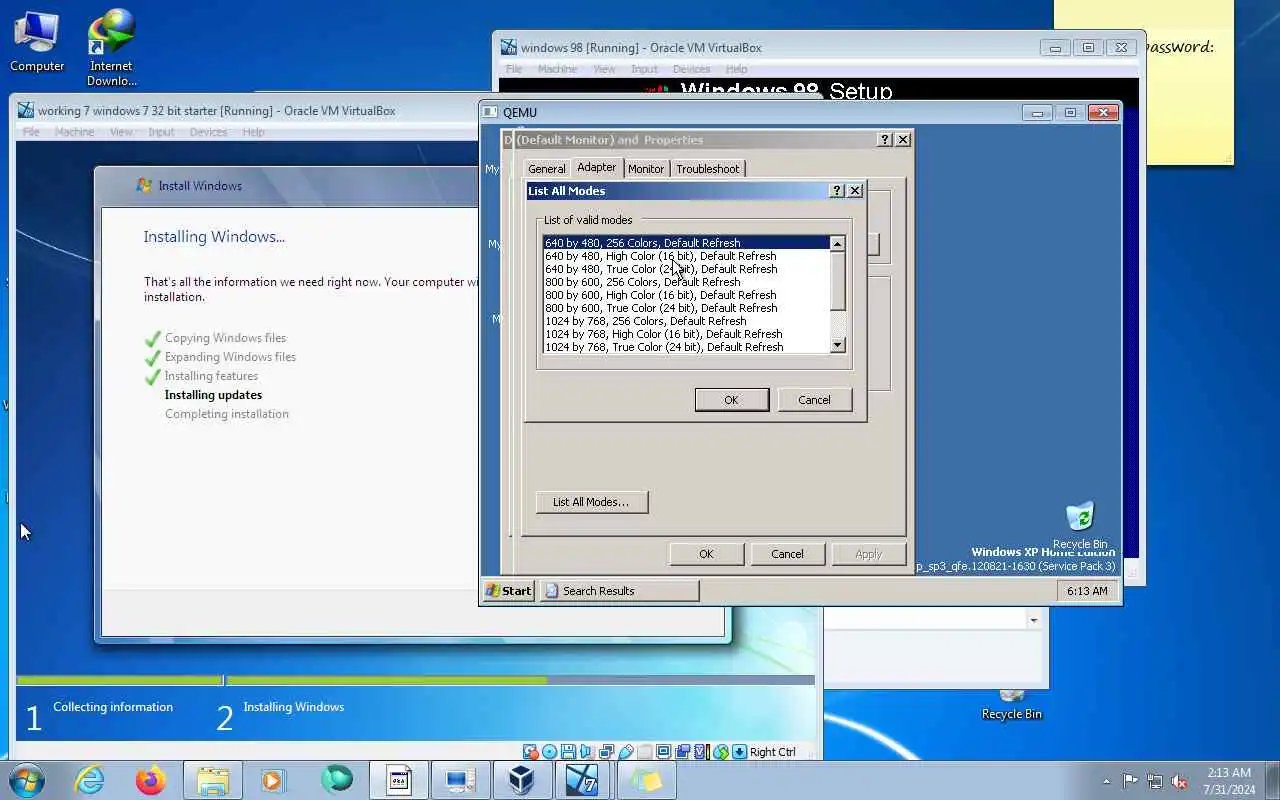Click the VirtualBox hard disk activity indicator
The height and width of the screenshot is (800, 1280).
[529, 752]
